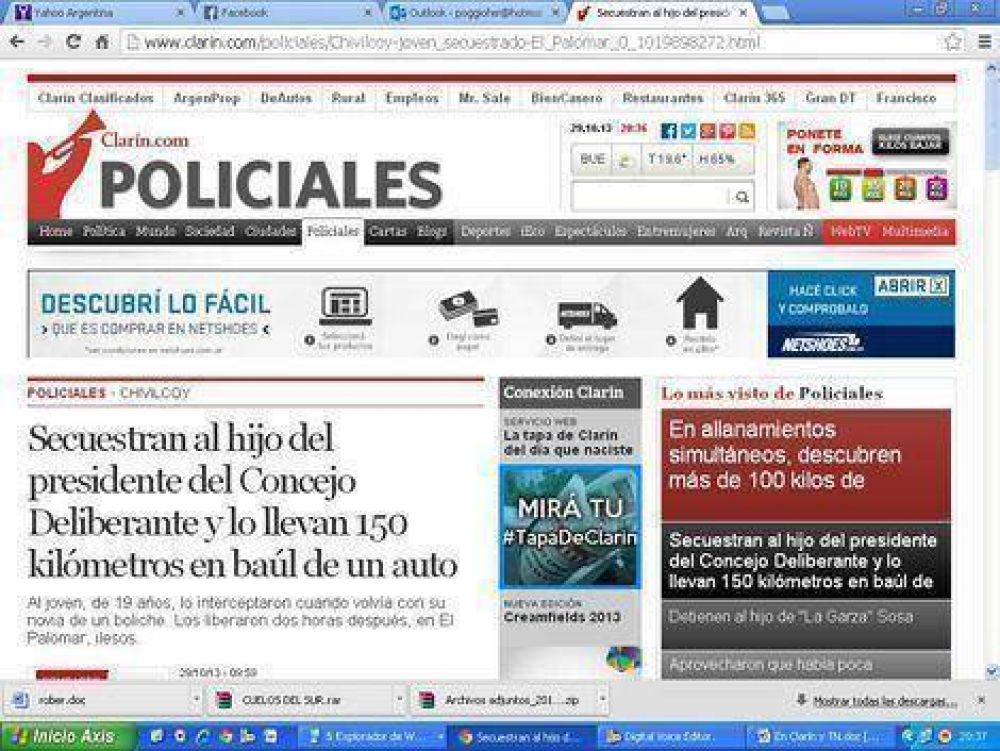Click the Ponete en forma ad
The height and width of the screenshot is (751, 1000).
coord(867,166)
